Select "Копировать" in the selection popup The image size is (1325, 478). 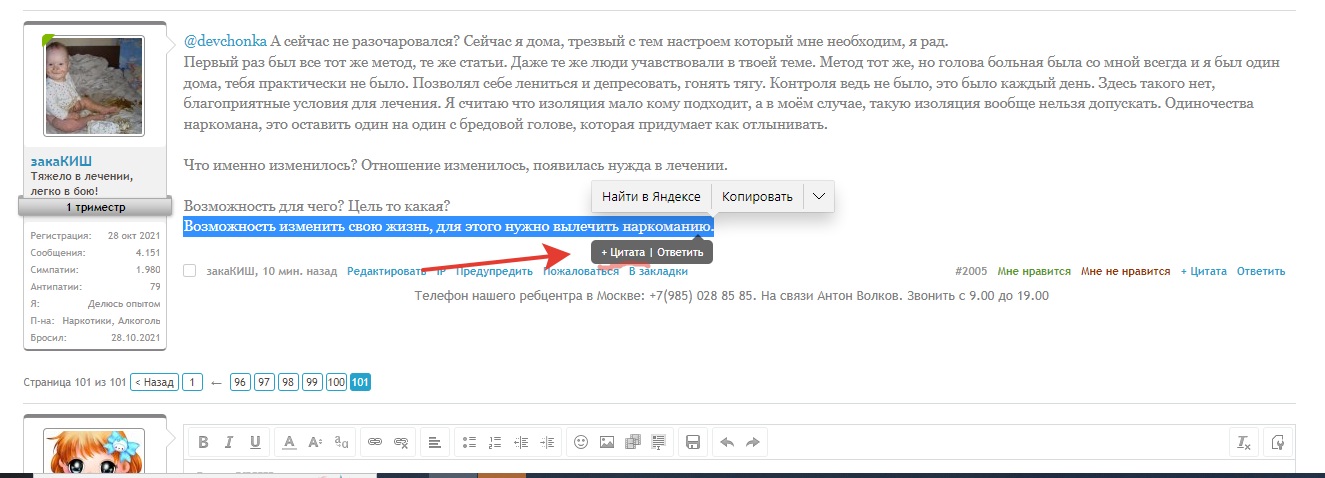coord(757,197)
